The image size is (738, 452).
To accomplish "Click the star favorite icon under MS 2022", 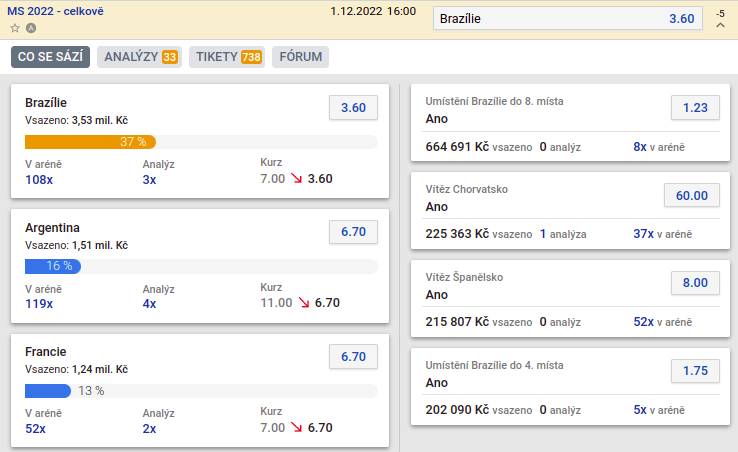I will (15, 28).
